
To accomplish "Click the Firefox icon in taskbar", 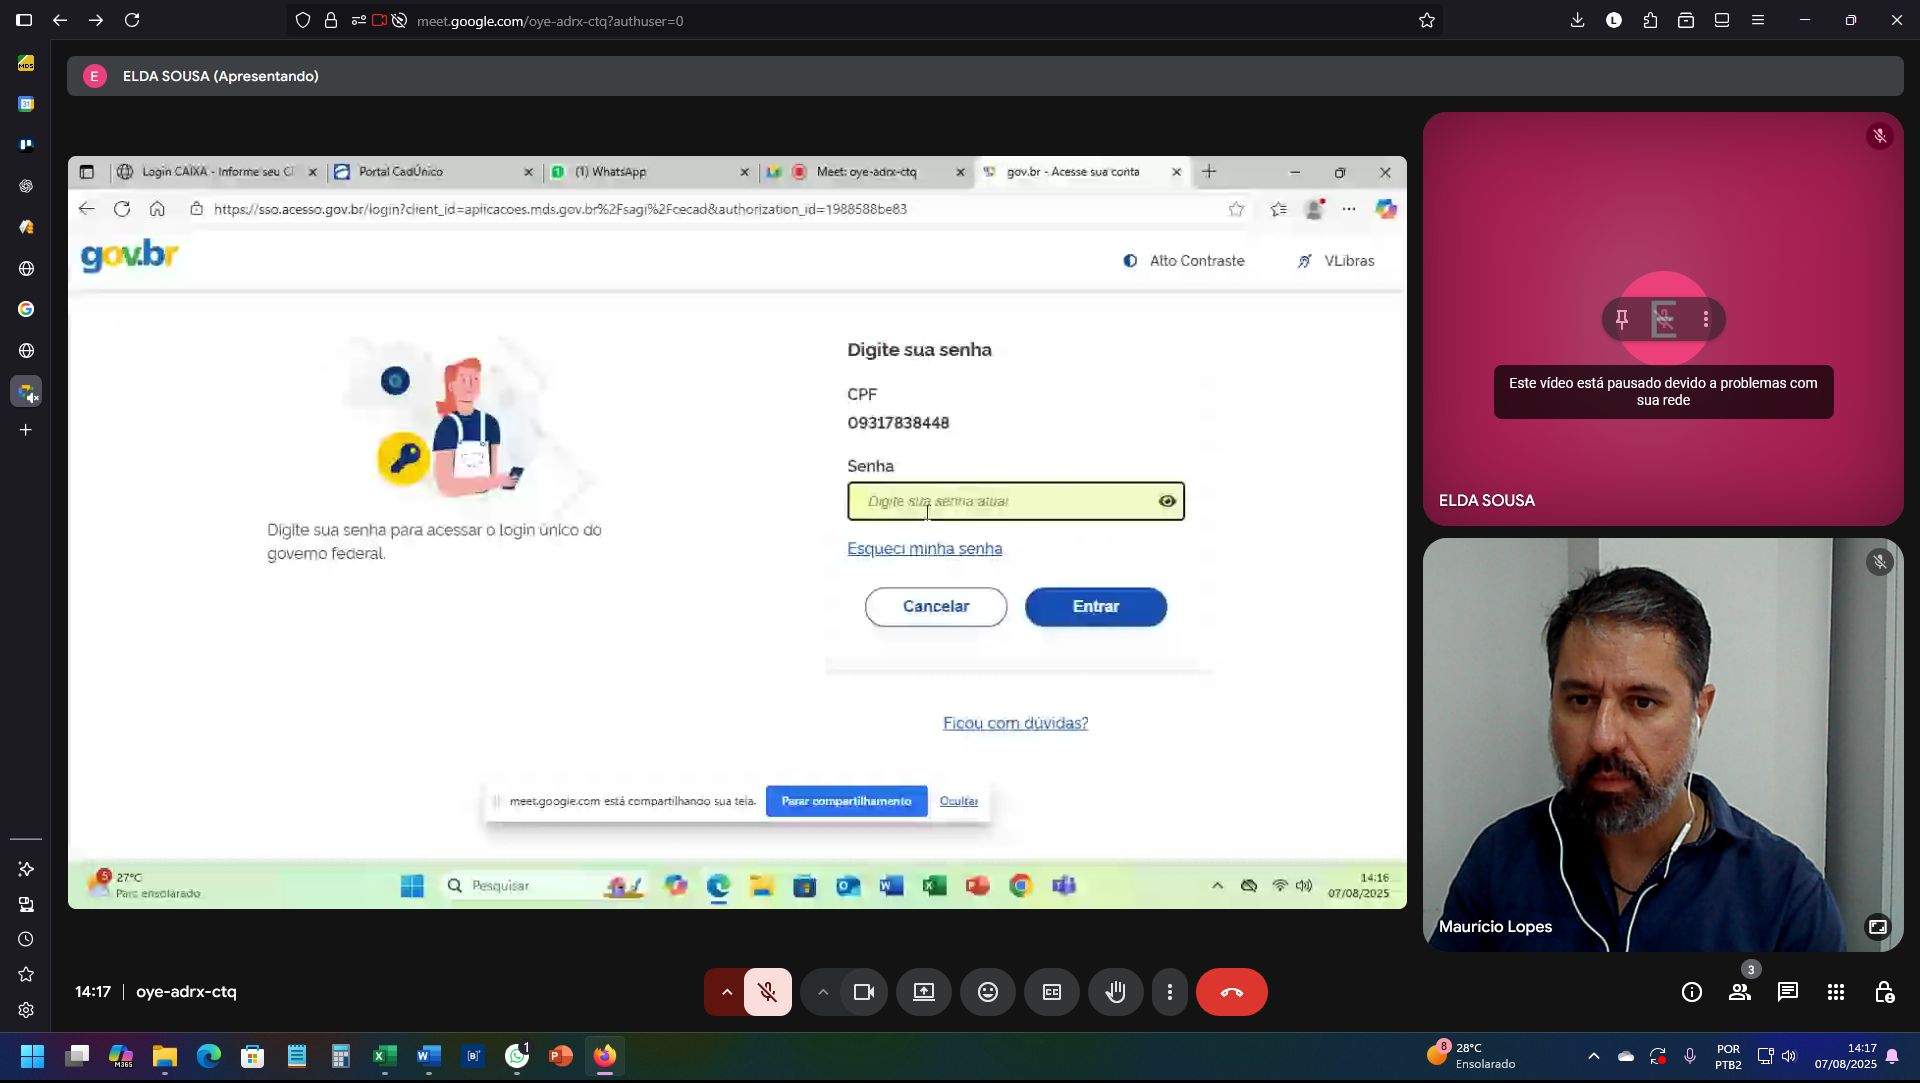I will coord(604,1056).
